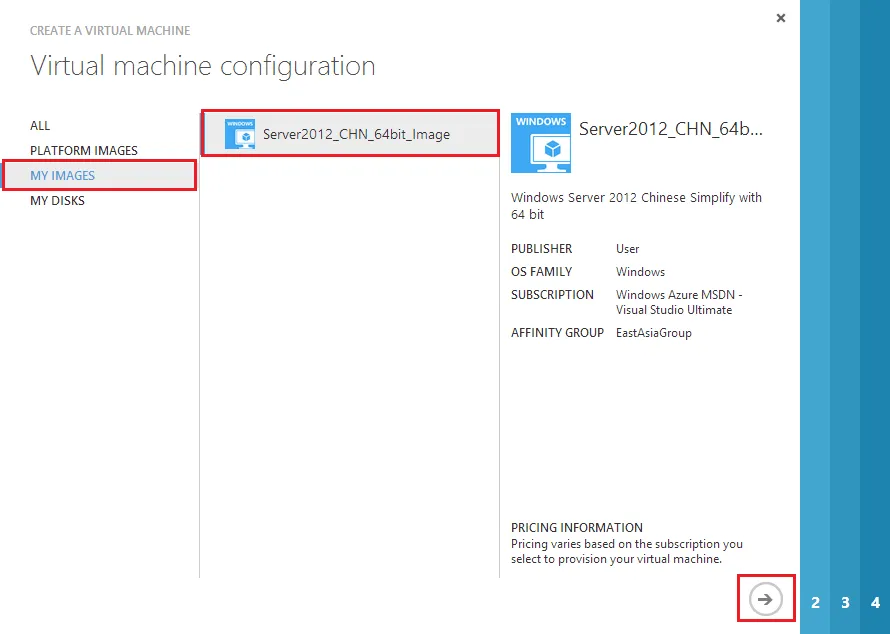Click the Server2012_CHN_64b... details title
Image resolution: width=890 pixels, height=634 pixels.
670,129
